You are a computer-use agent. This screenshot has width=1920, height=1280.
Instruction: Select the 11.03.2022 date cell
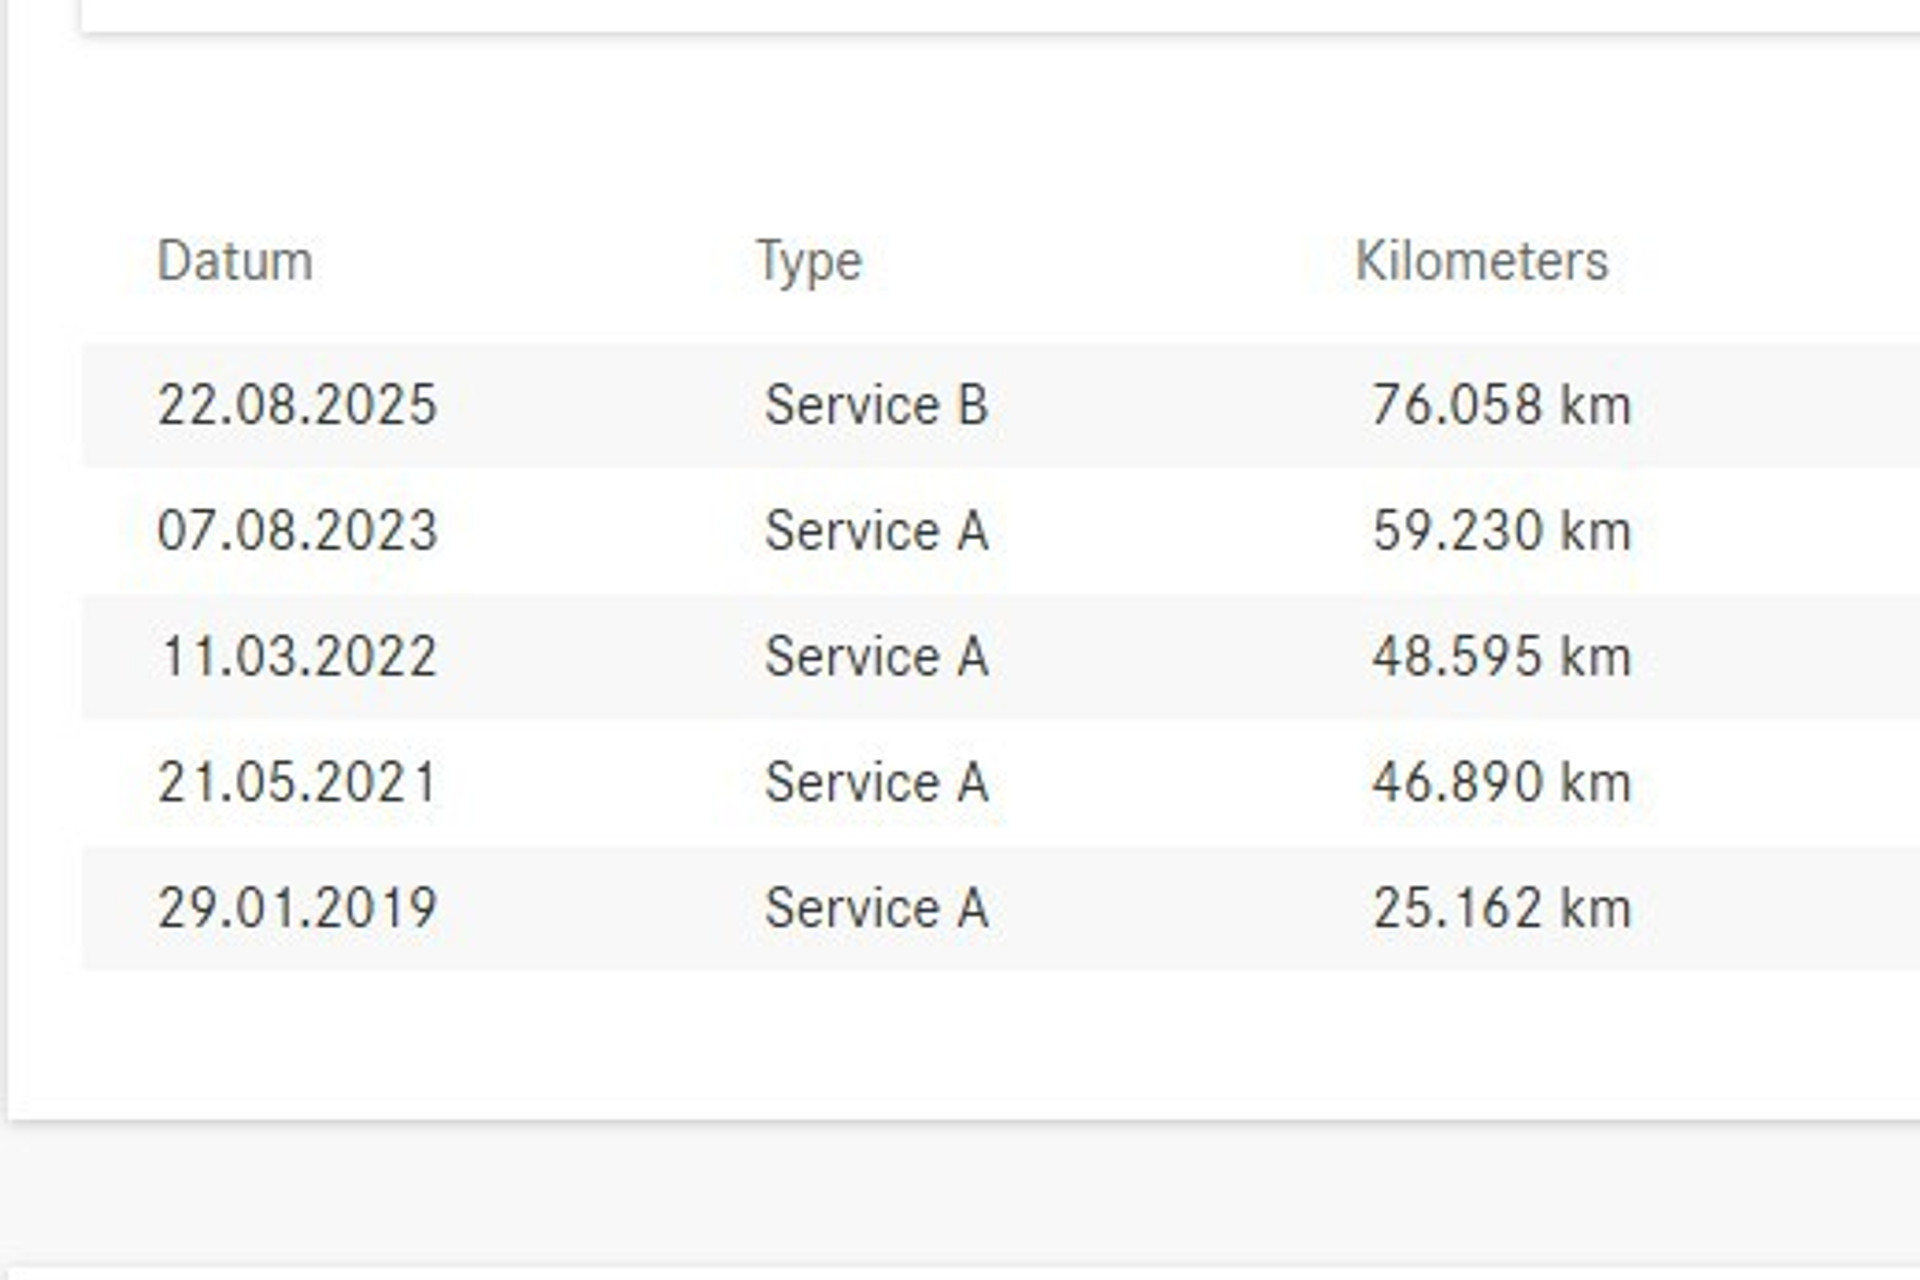pyautogui.click(x=297, y=656)
